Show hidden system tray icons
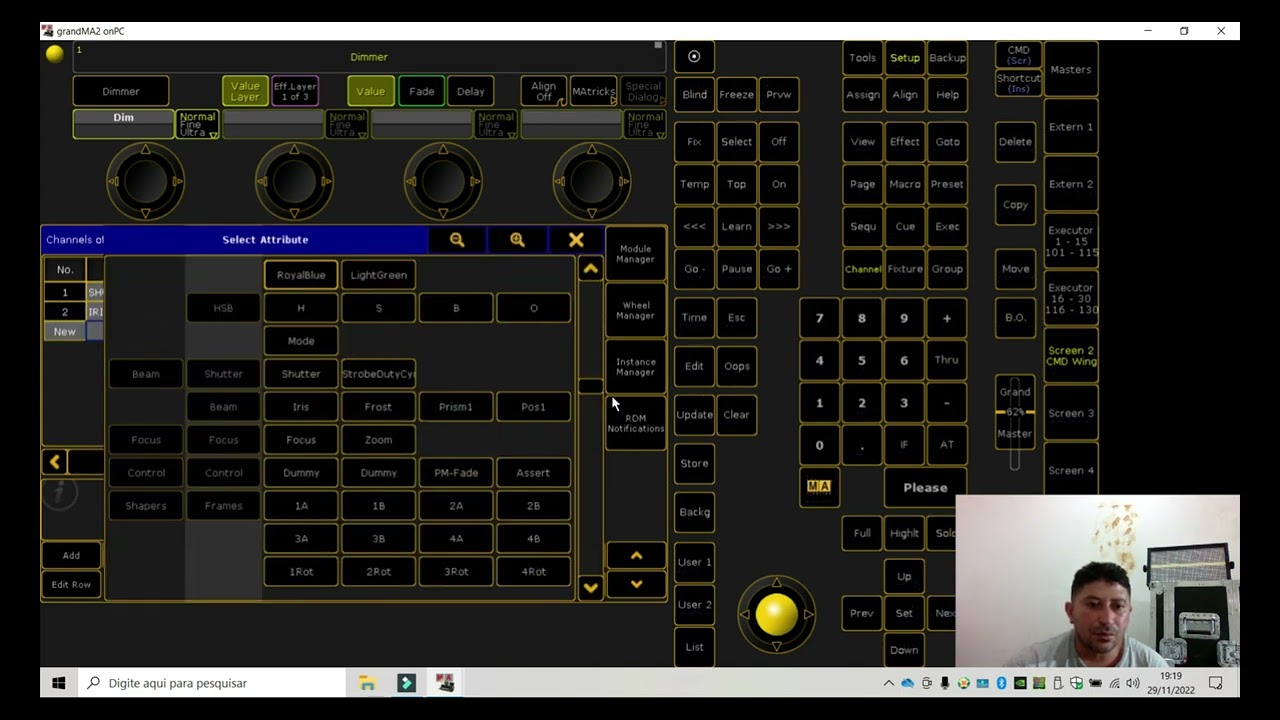 [888, 683]
